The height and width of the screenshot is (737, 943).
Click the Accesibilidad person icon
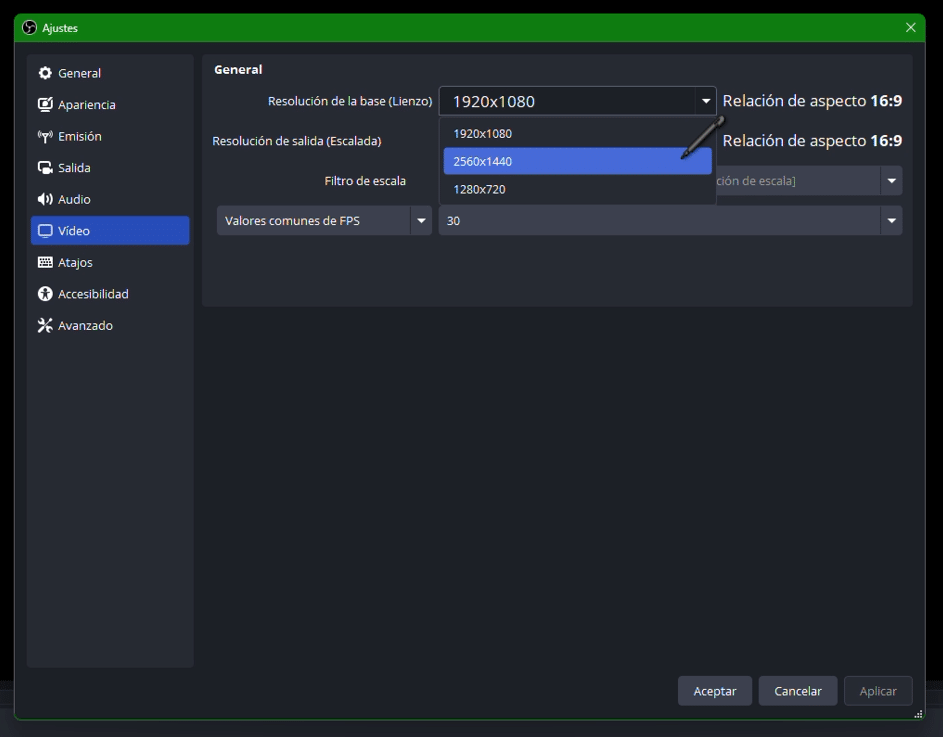pyautogui.click(x=45, y=294)
